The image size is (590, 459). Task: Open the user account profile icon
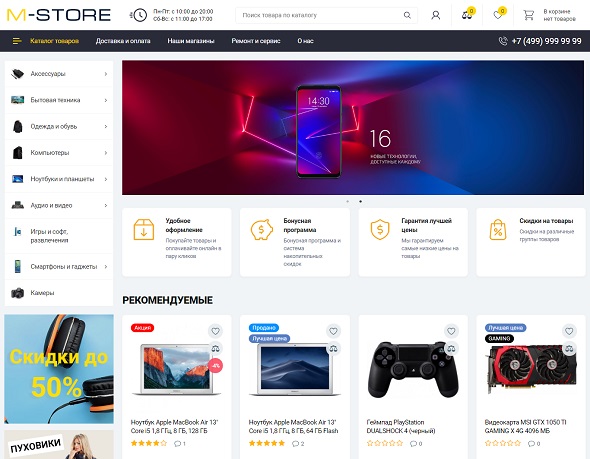436,15
